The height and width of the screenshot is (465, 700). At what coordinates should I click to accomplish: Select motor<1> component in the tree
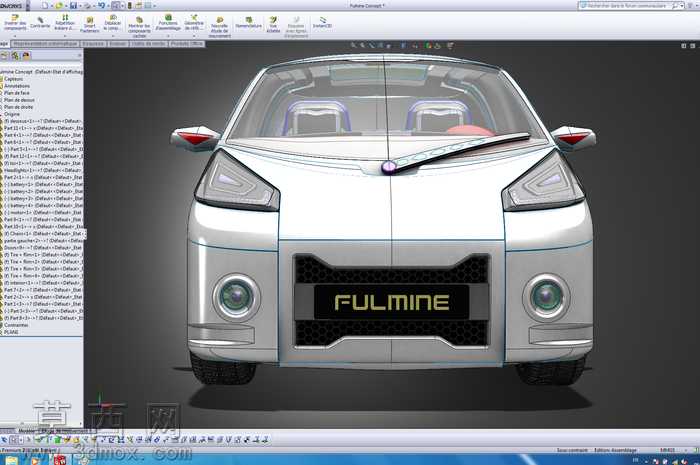tap(43, 212)
